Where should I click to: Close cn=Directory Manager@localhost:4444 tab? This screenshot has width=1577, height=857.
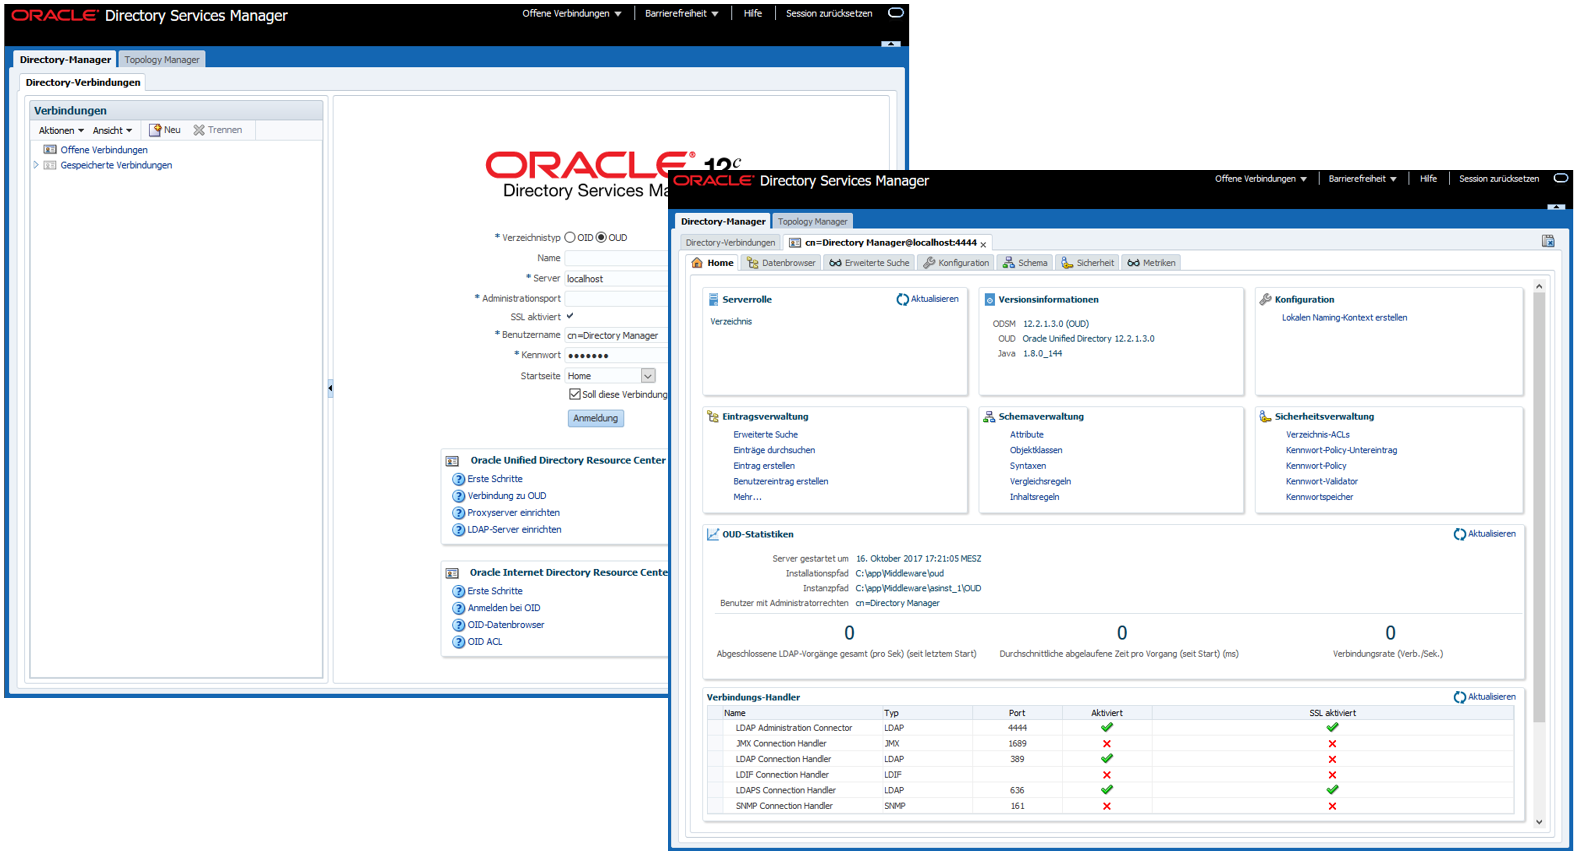click(983, 244)
